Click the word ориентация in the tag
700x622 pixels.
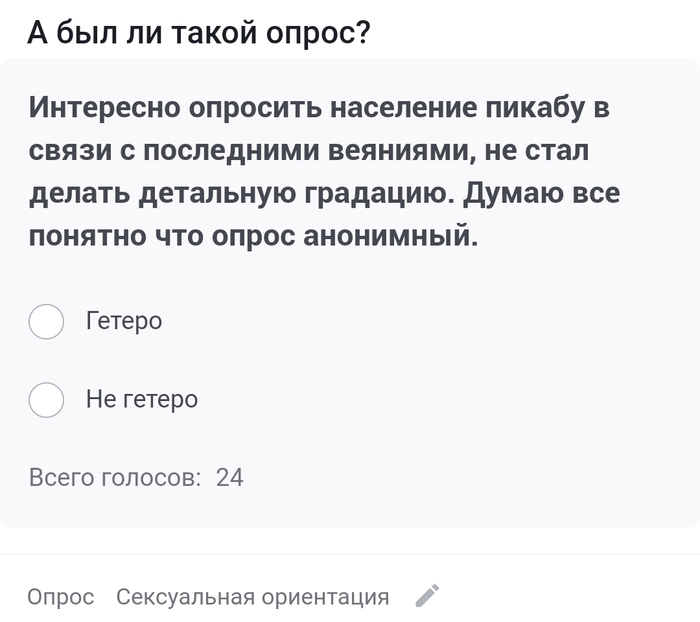coord(325,597)
